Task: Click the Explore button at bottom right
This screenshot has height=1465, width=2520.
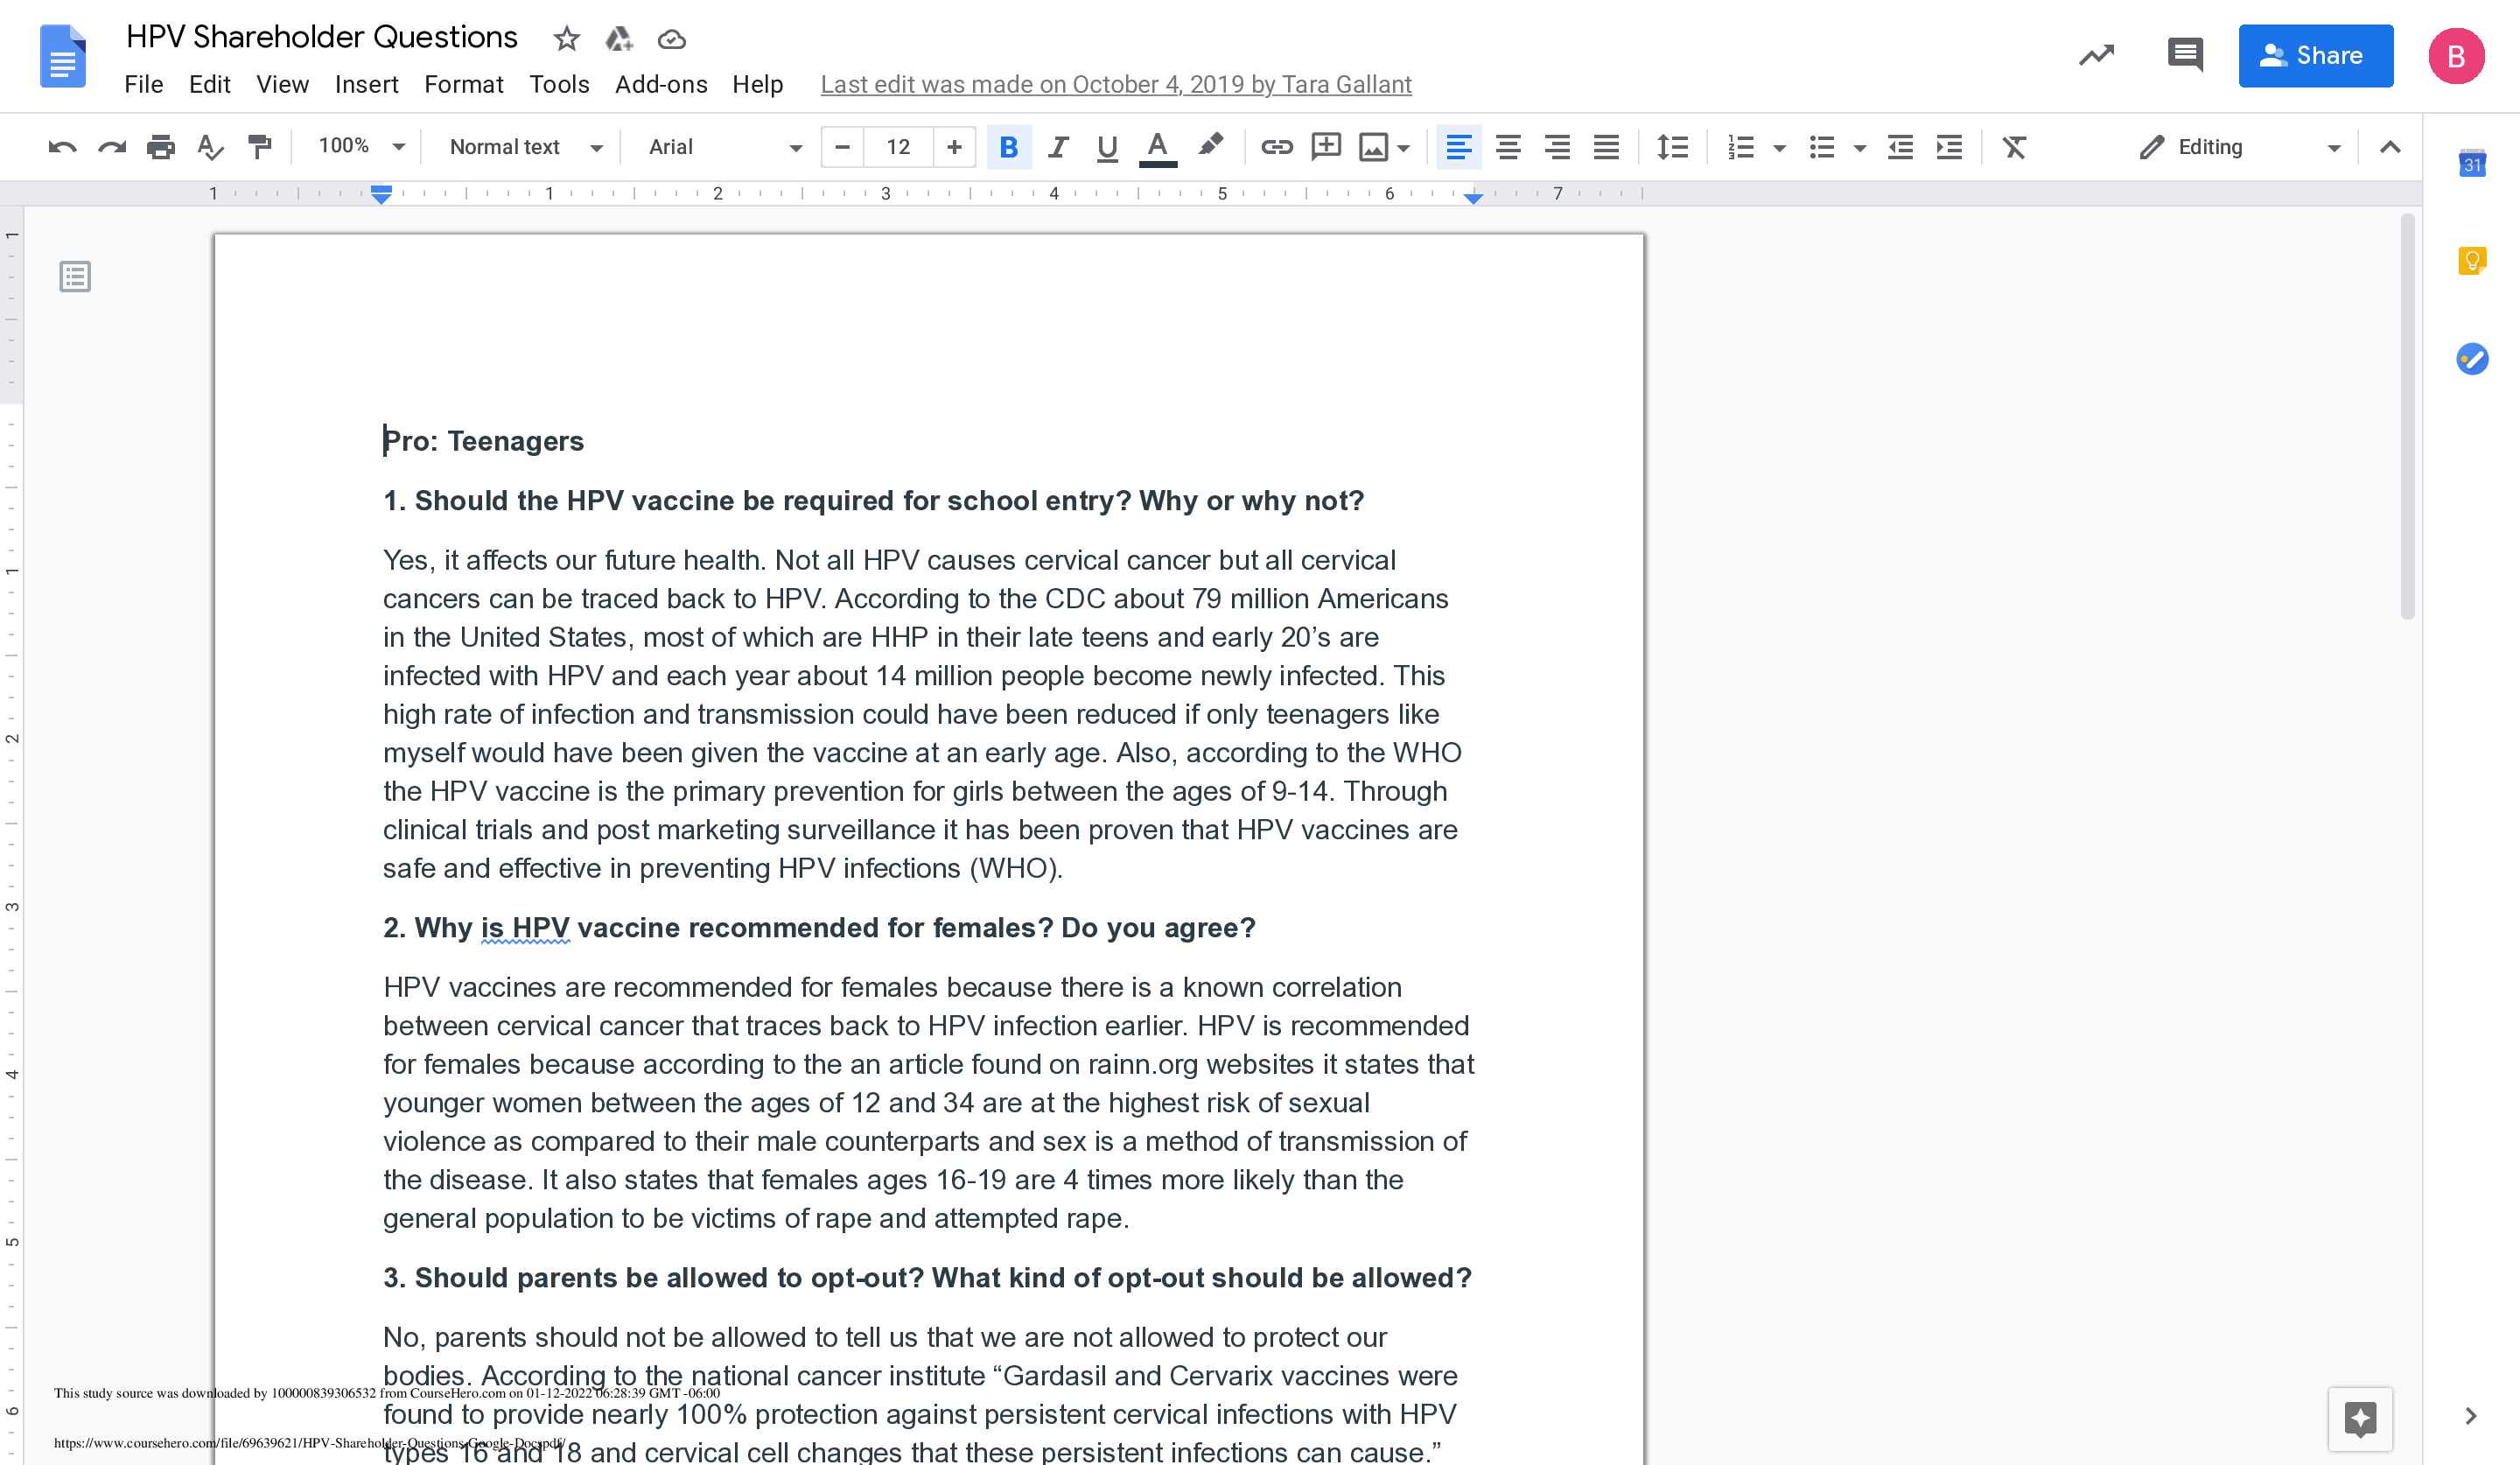Action: pos(2360,1418)
